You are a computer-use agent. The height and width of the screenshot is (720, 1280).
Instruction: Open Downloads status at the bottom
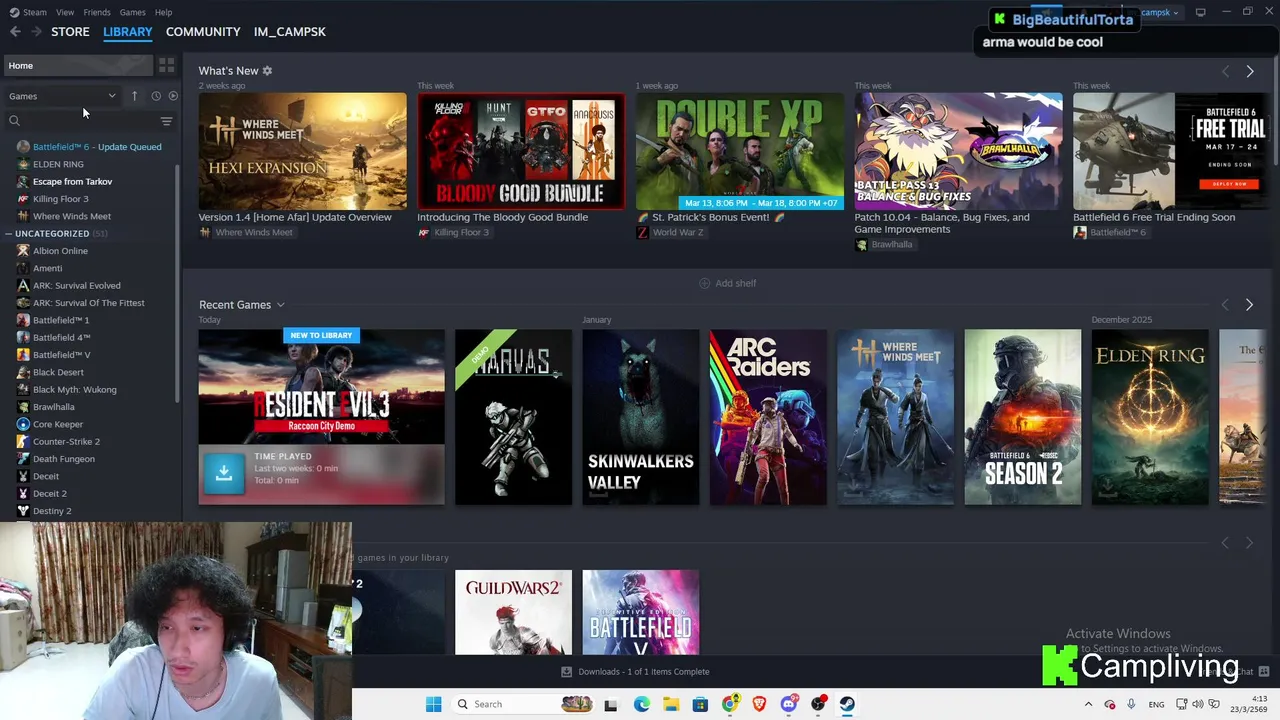(x=635, y=672)
